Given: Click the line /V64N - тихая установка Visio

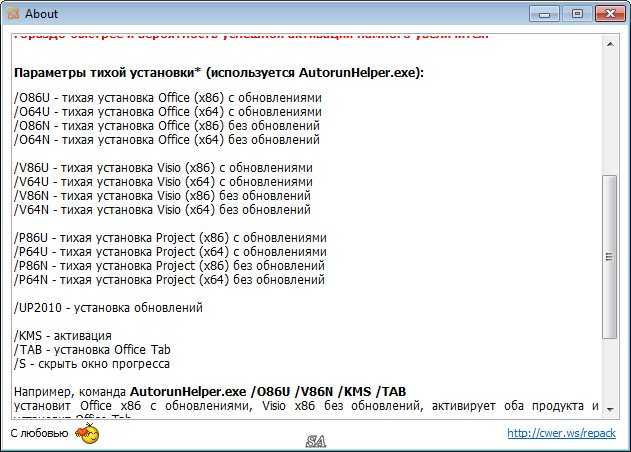Looking at the screenshot, I should [x=163, y=210].
